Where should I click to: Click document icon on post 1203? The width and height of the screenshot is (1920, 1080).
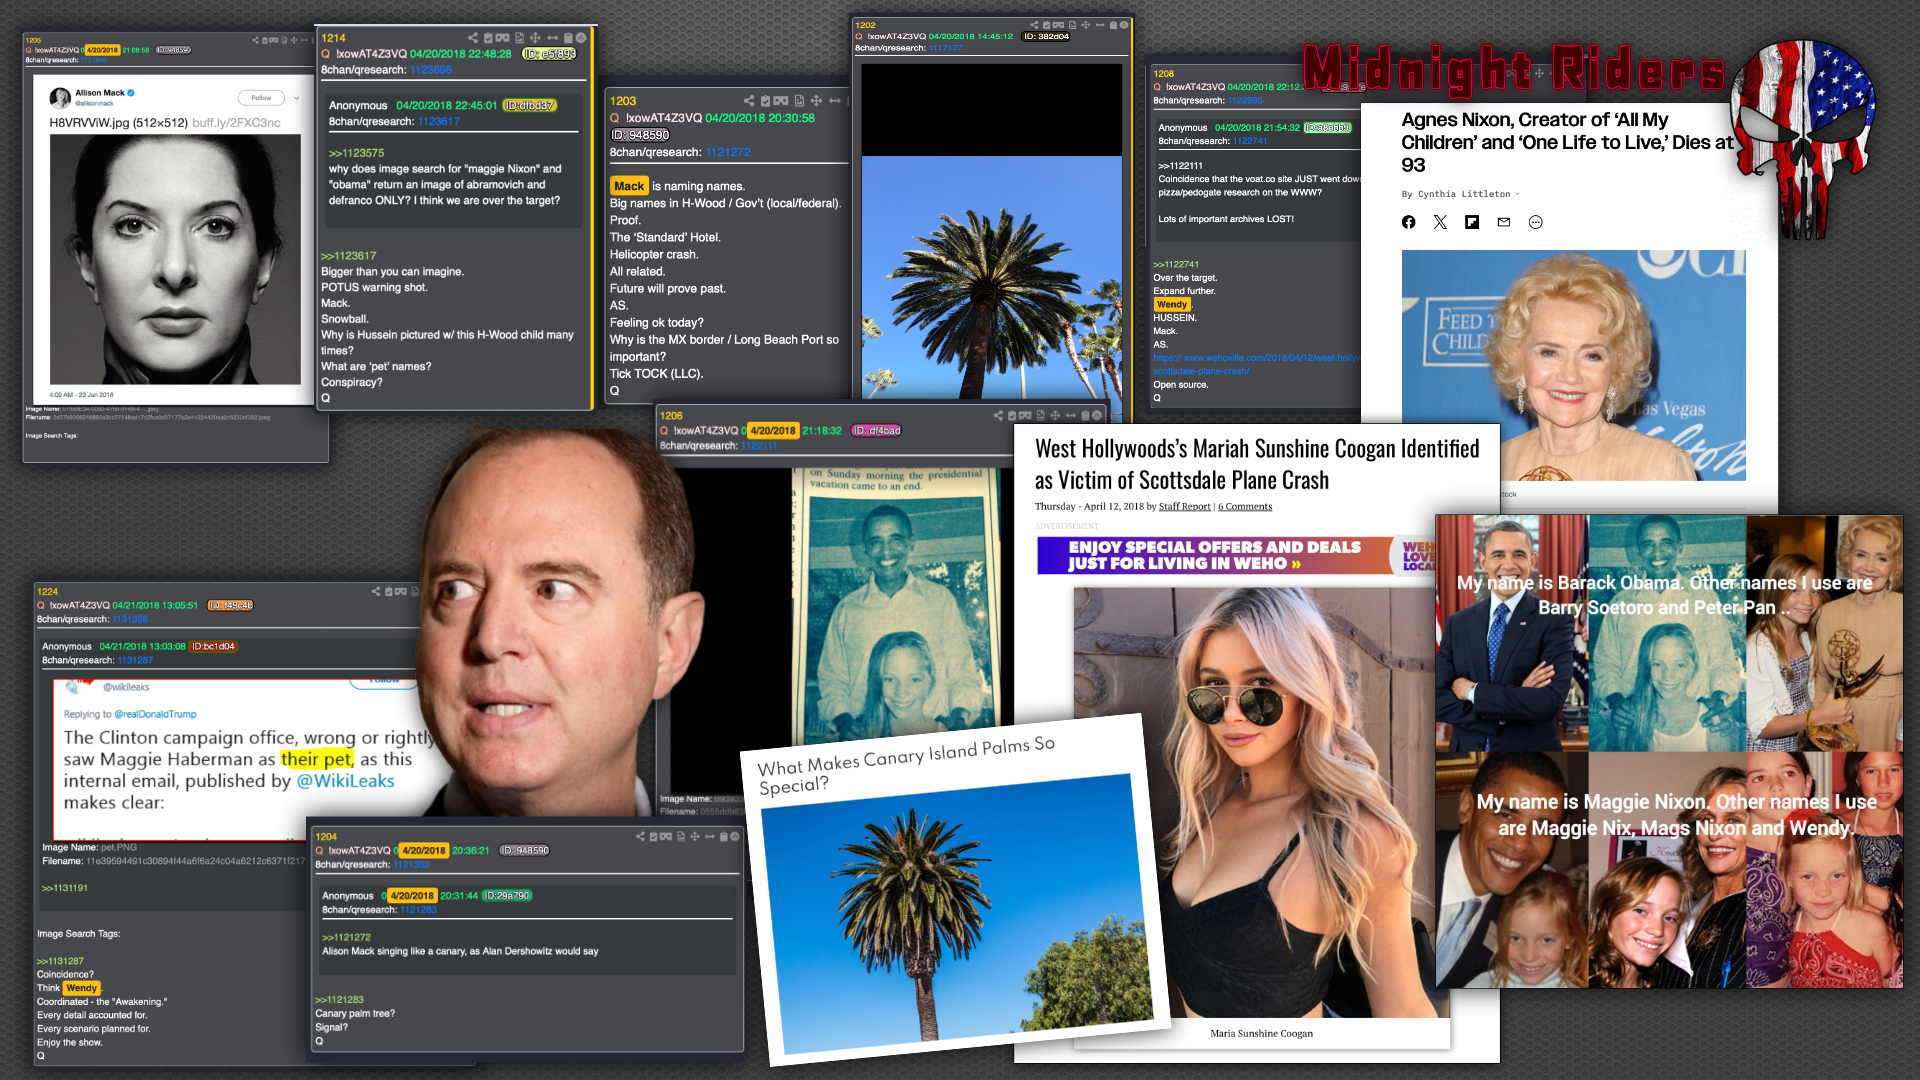(799, 101)
